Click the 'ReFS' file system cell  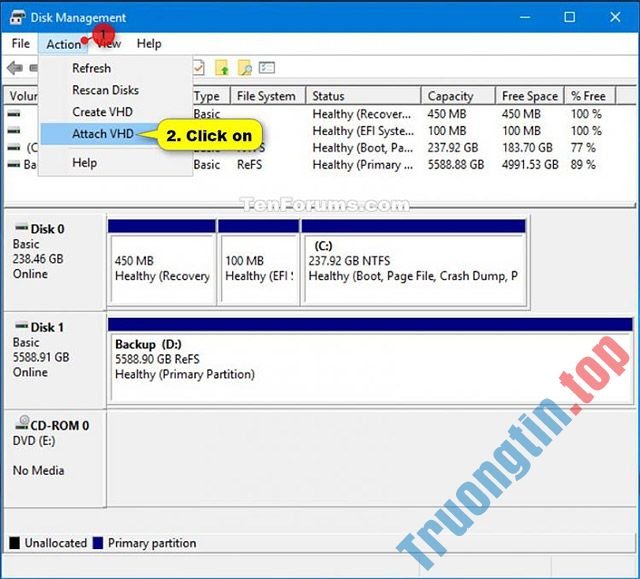point(249,165)
